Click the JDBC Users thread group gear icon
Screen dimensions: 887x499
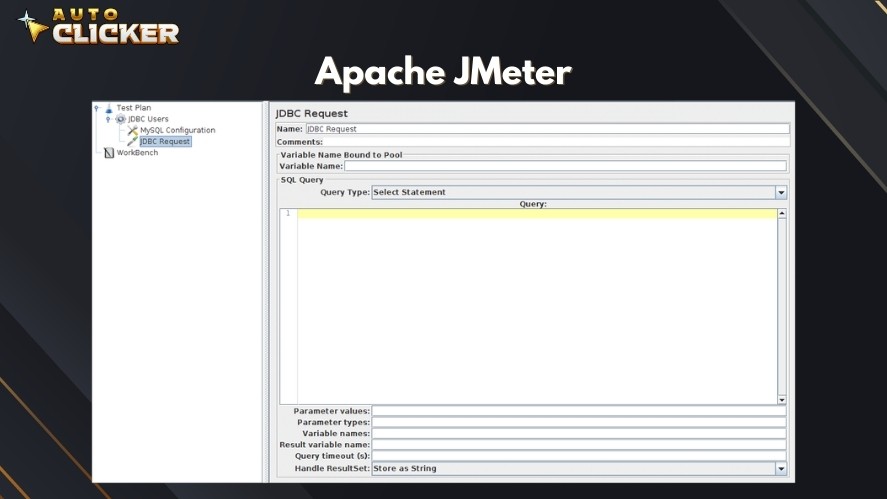120,119
